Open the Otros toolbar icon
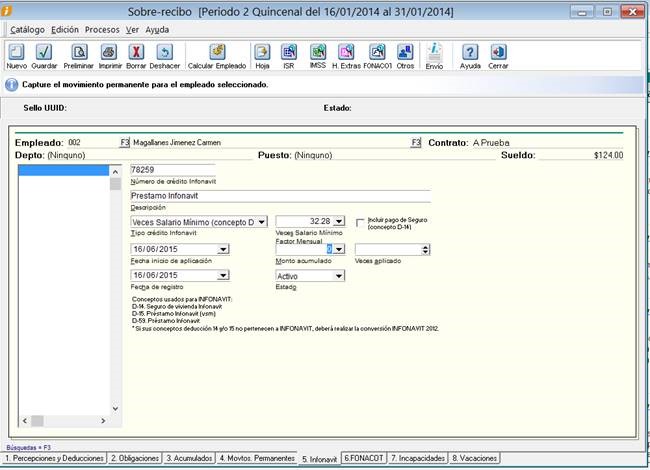650x470 pixels. [x=405, y=52]
